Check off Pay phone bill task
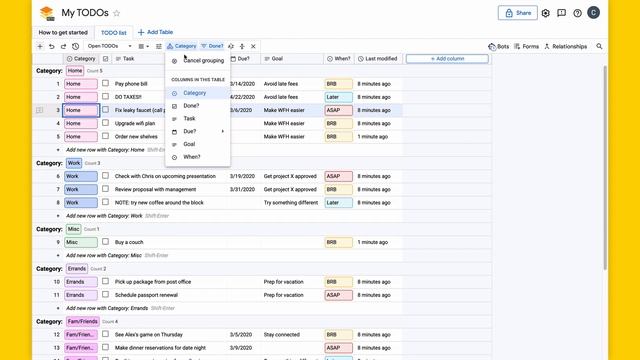Screen dimensions: 640x360 105,83
